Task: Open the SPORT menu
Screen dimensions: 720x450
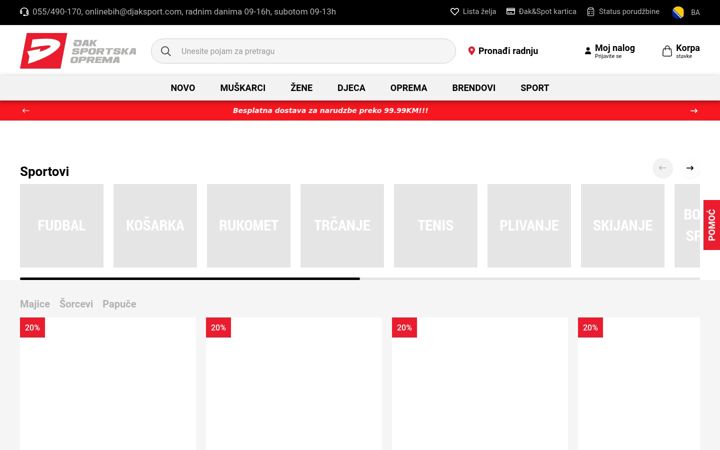Action: 534,88
